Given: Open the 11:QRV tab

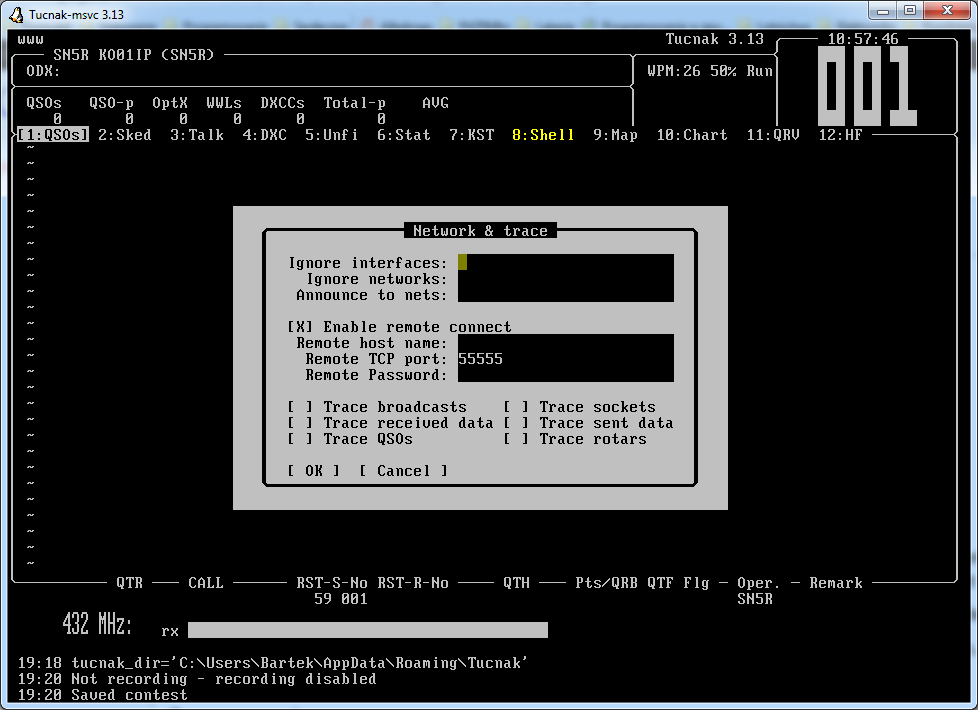Looking at the screenshot, I should [x=773, y=135].
